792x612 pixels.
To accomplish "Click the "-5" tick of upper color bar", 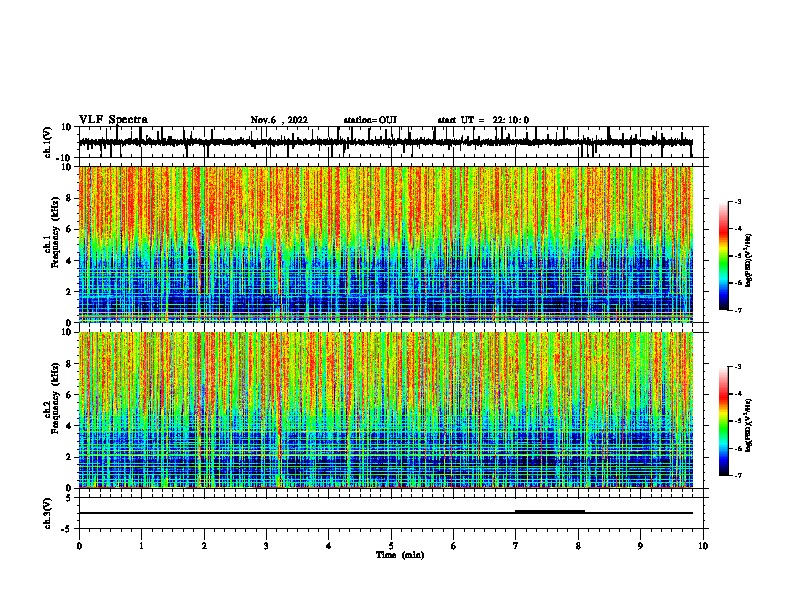I will [737, 256].
